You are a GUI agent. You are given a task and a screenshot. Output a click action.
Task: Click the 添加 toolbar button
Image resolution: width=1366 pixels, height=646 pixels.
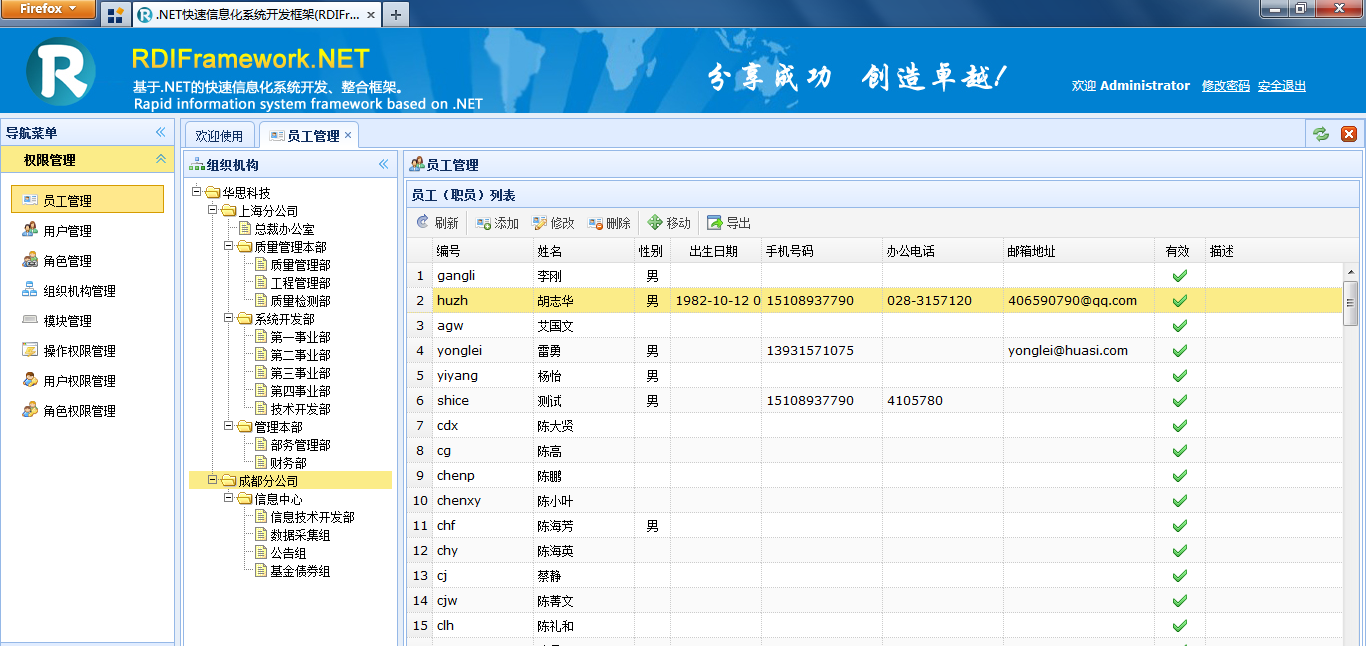pos(497,223)
